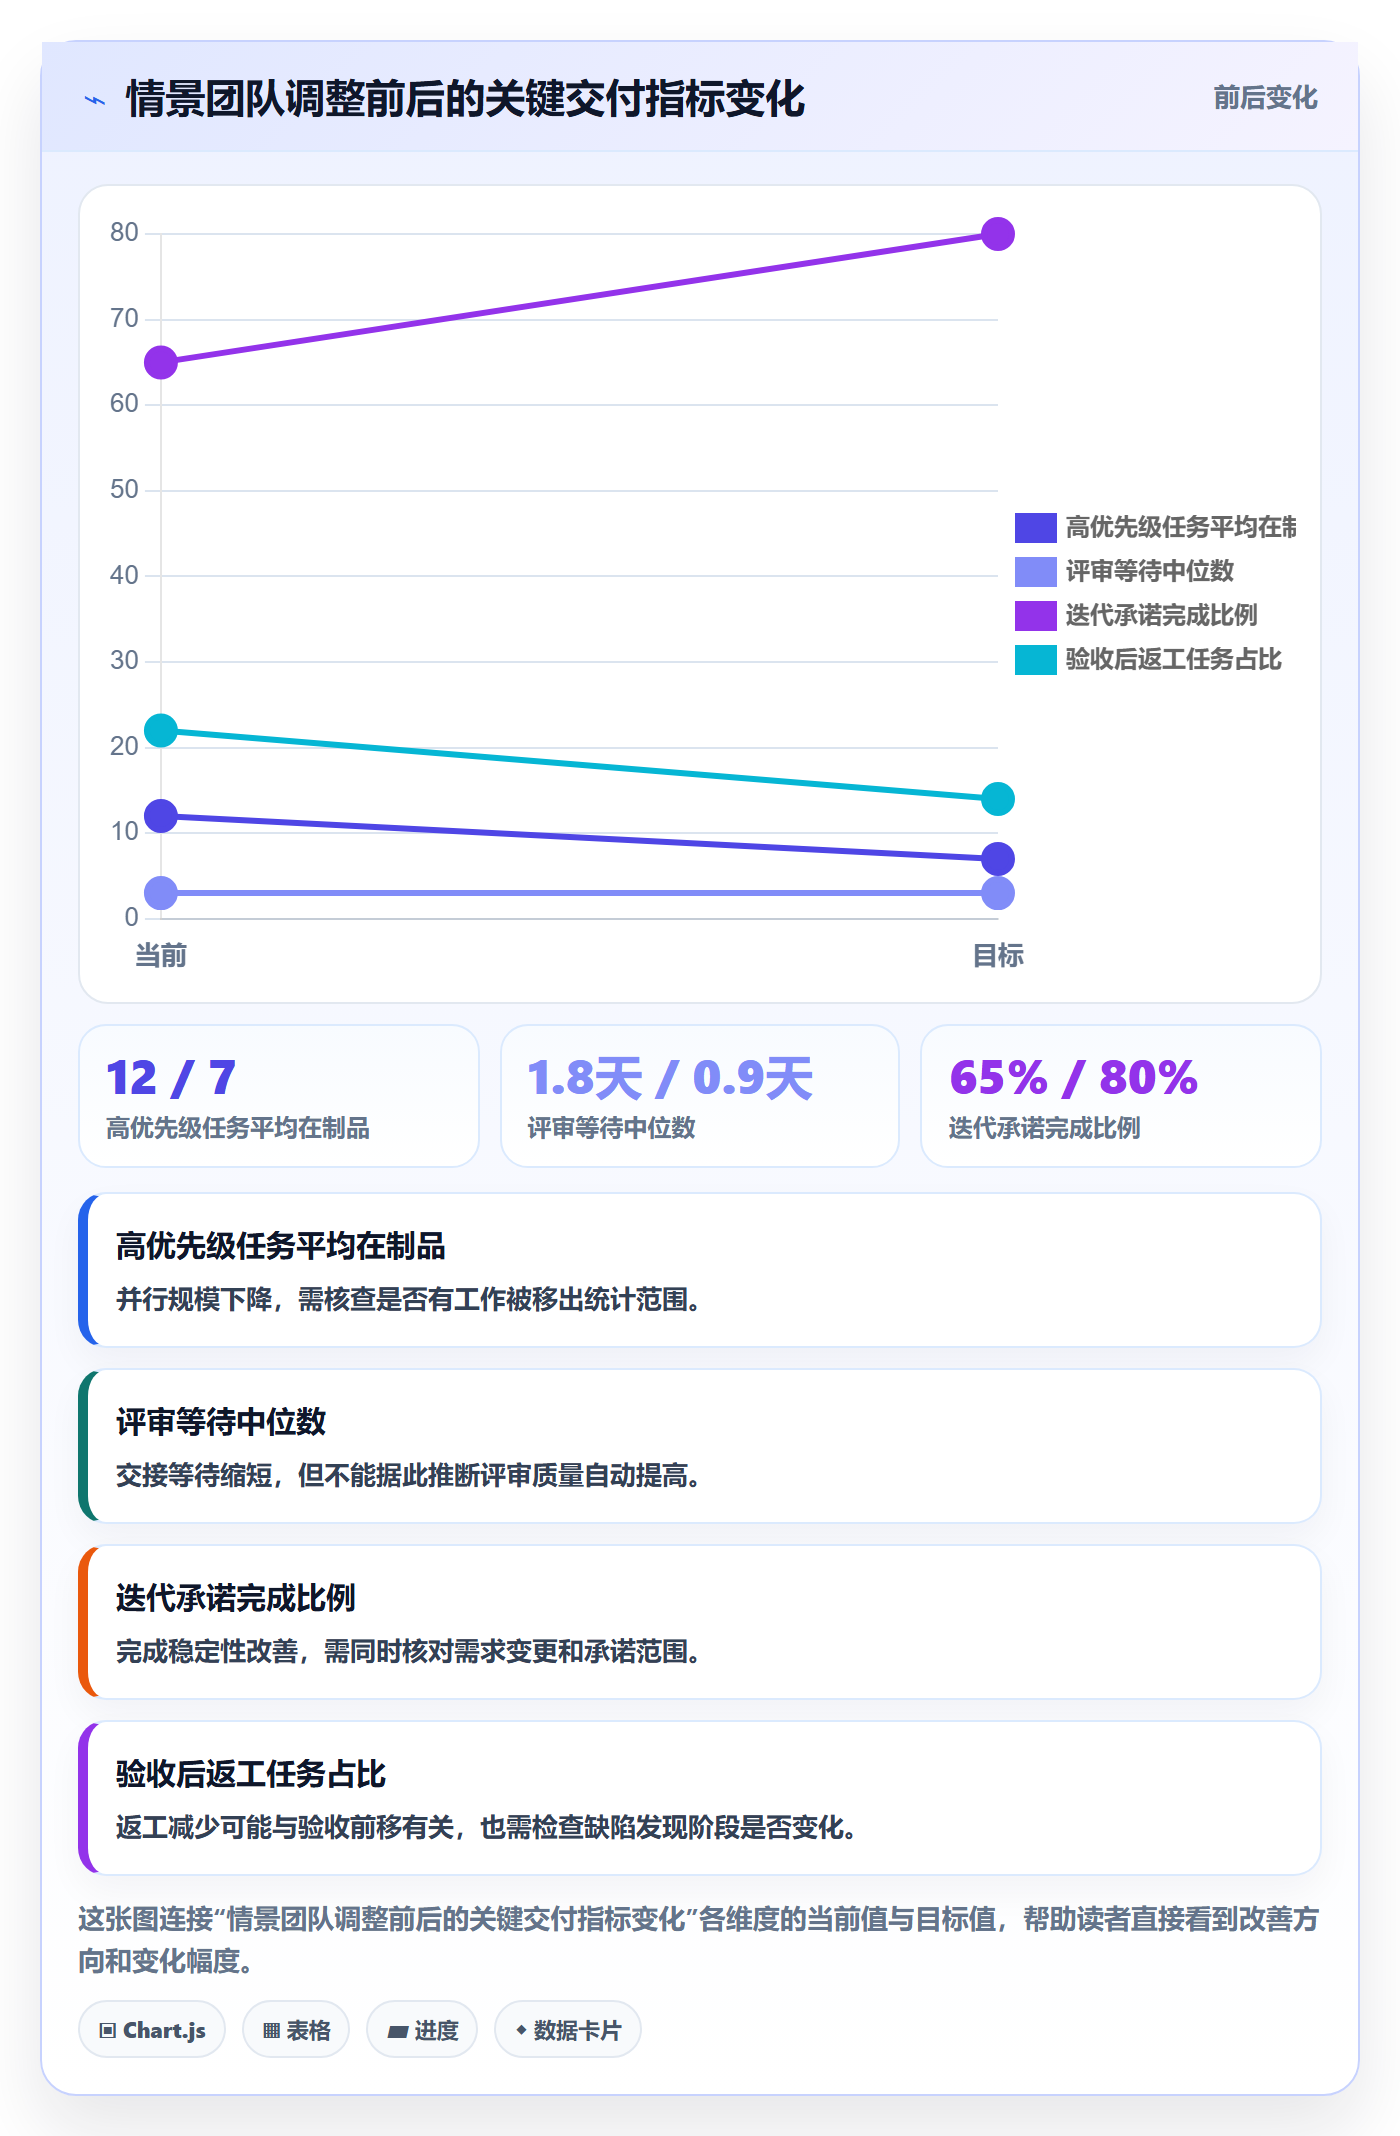Screen dimensions: 1400x2136
Task: Click the 前后变化 label in header
Action: (x=1265, y=98)
